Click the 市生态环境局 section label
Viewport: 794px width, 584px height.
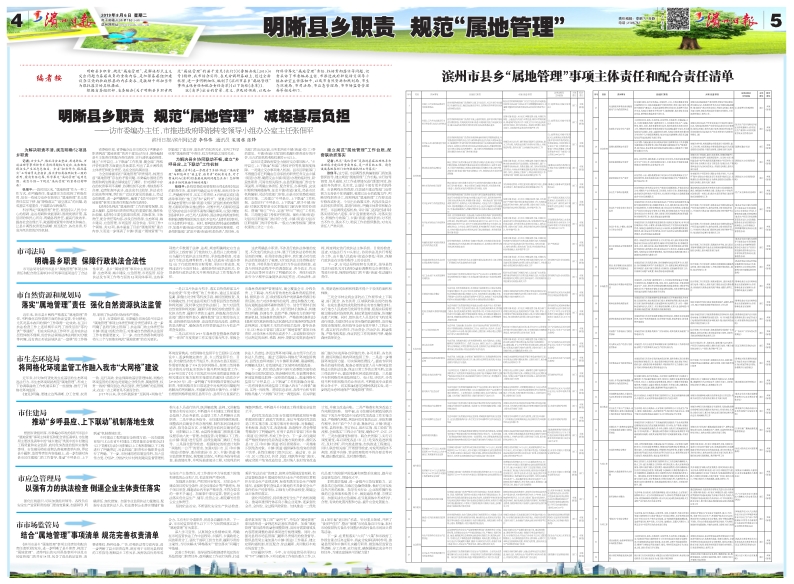click(38, 359)
